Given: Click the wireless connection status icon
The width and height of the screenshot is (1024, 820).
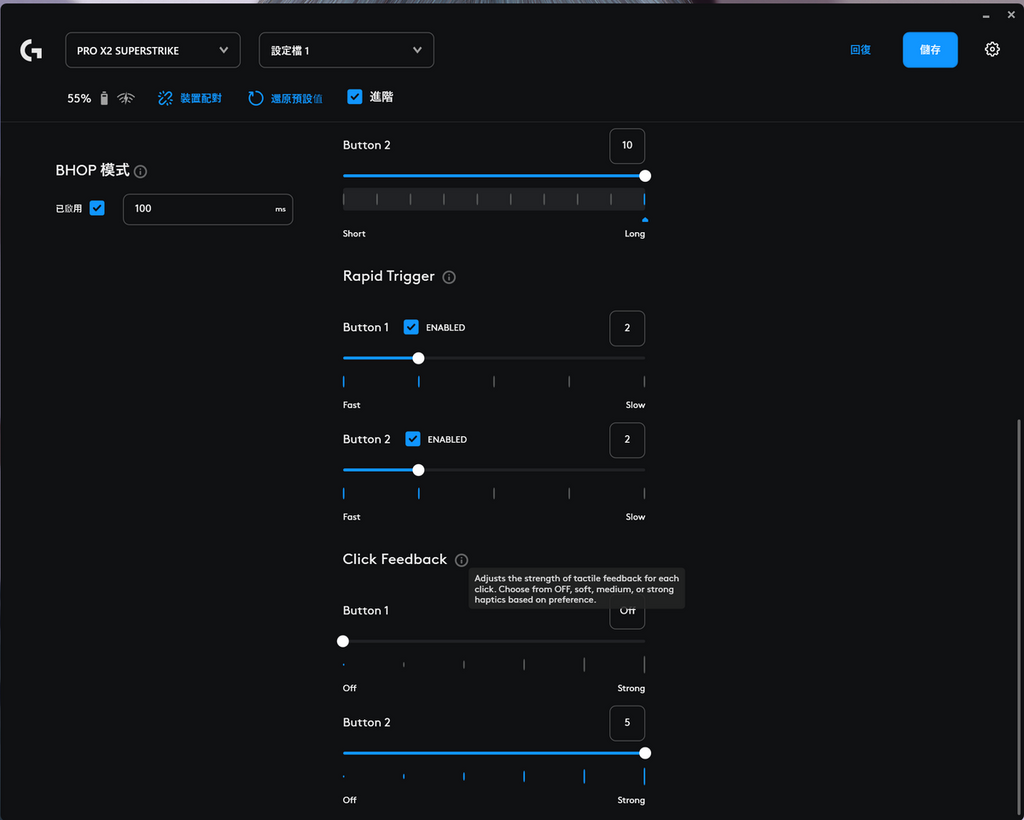Looking at the screenshot, I should coord(126,98).
